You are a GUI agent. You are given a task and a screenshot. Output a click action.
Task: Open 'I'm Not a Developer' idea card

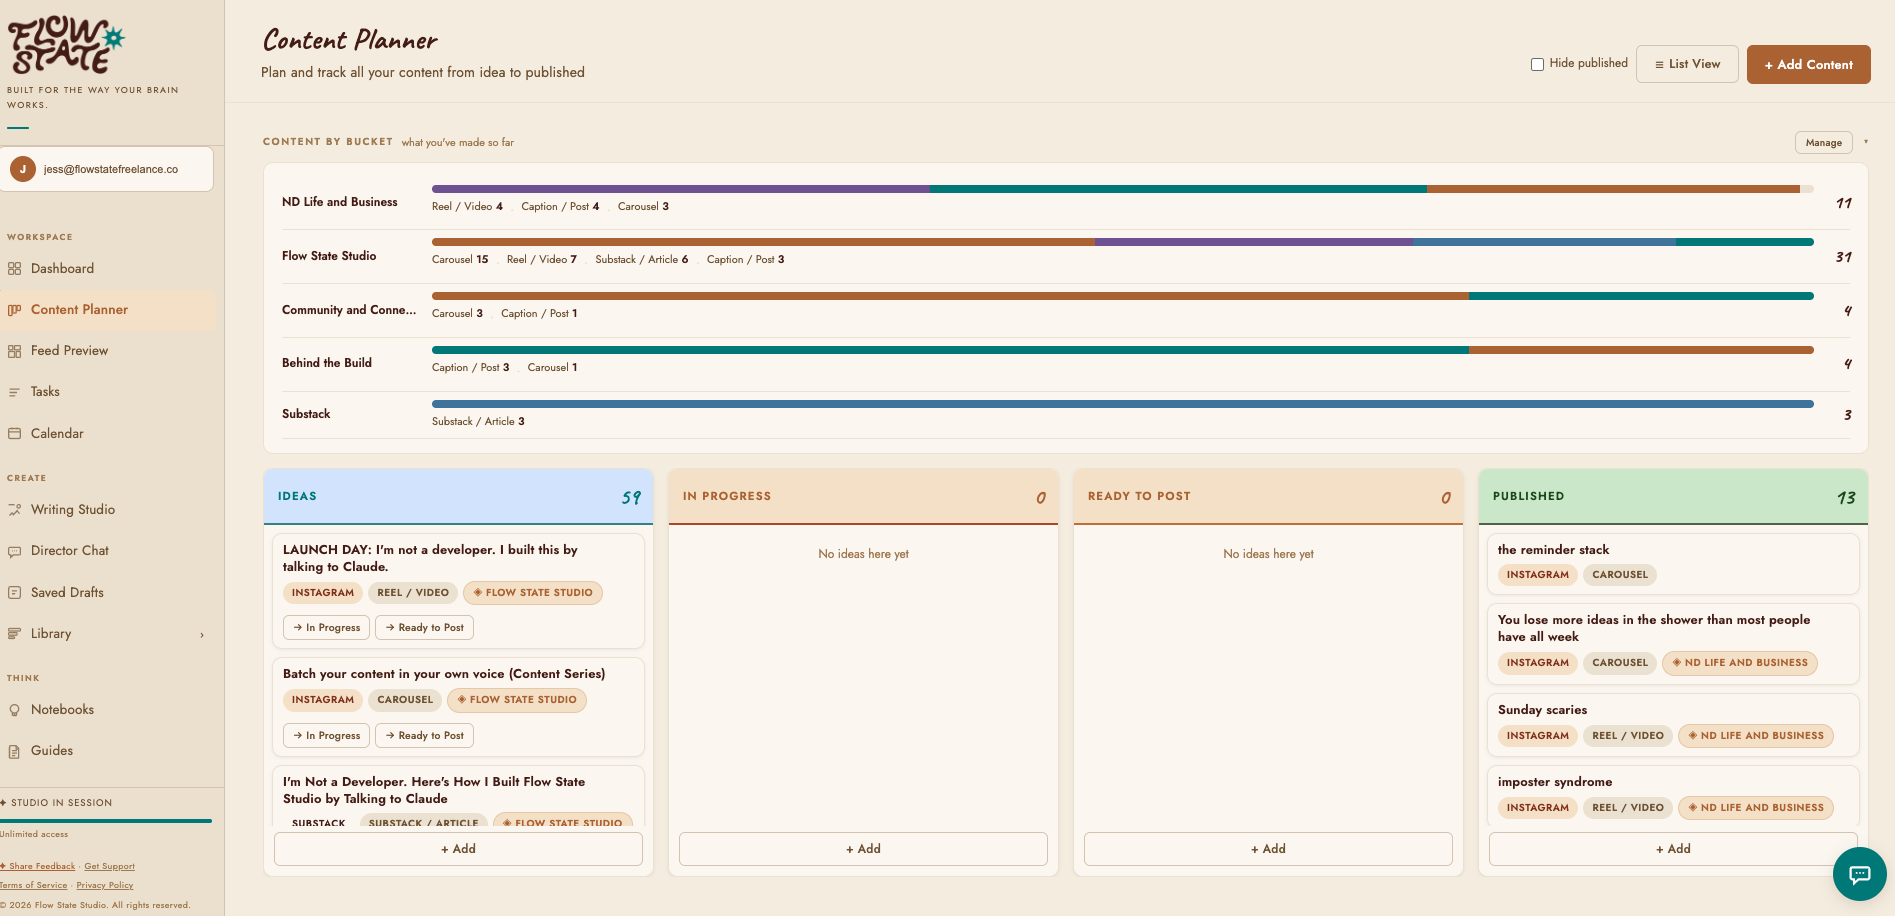point(458,796)
